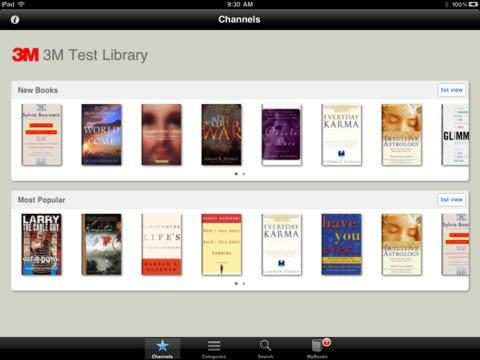Open the World War book cover
Image resolution: width=480 pixels, height=360 pixels.
coord(222,135)
